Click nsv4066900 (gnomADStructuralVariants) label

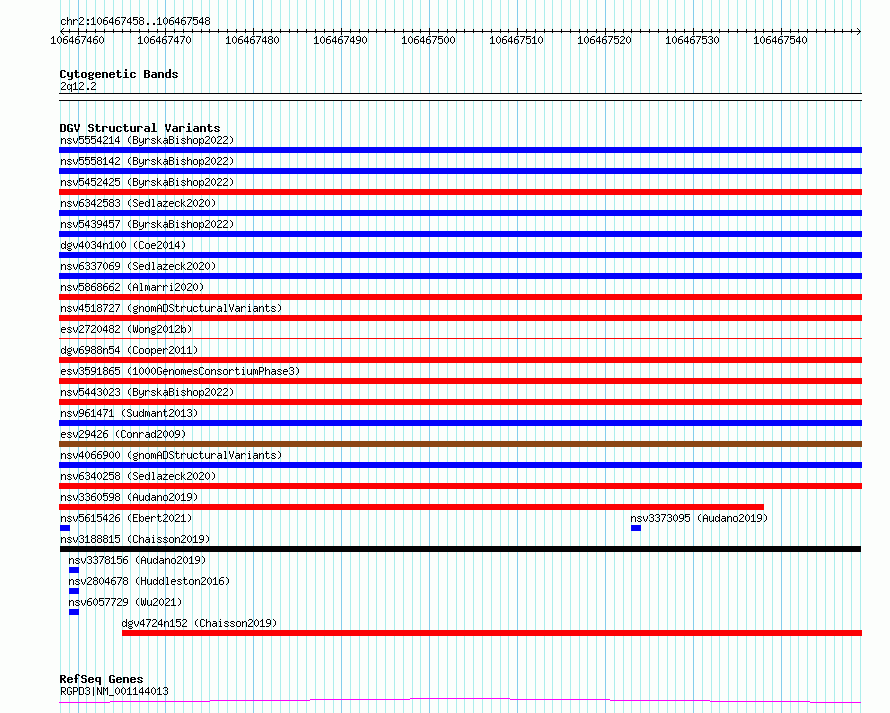(171, 455)
